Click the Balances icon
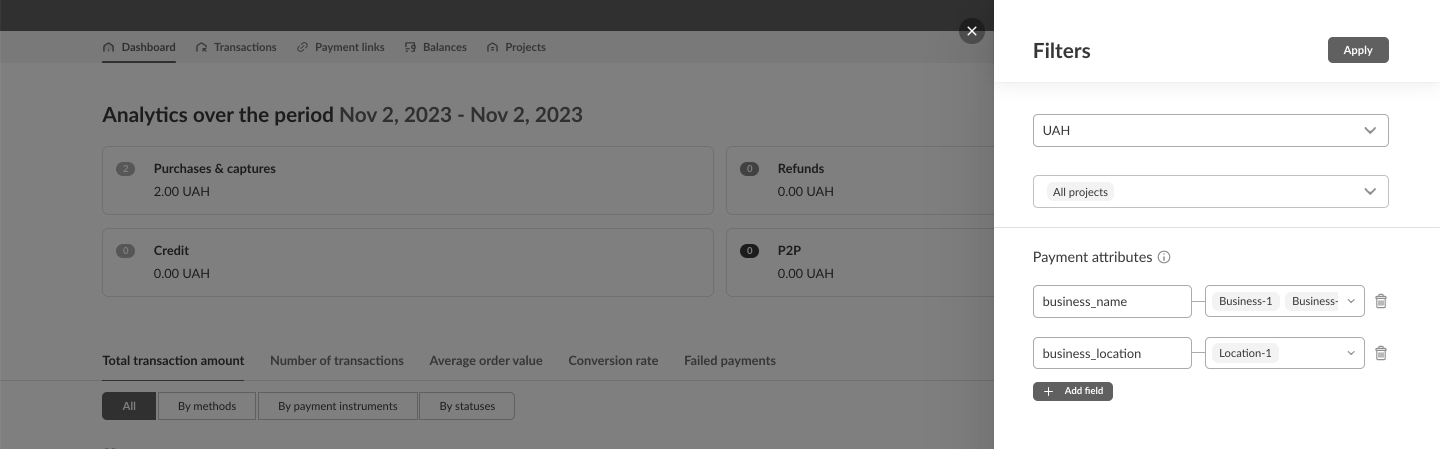The height and width of the screenshot is (449, 1440). [x=410, y=47]
